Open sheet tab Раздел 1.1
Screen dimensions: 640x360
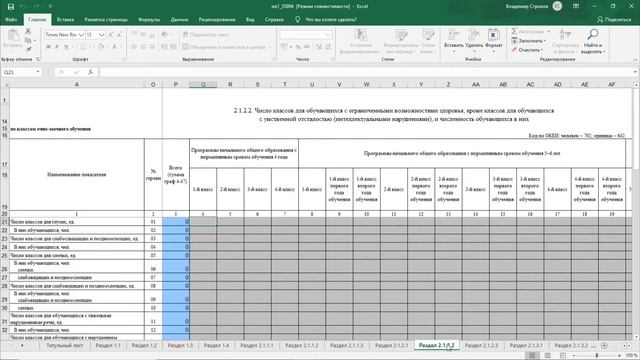coord(108,345)
